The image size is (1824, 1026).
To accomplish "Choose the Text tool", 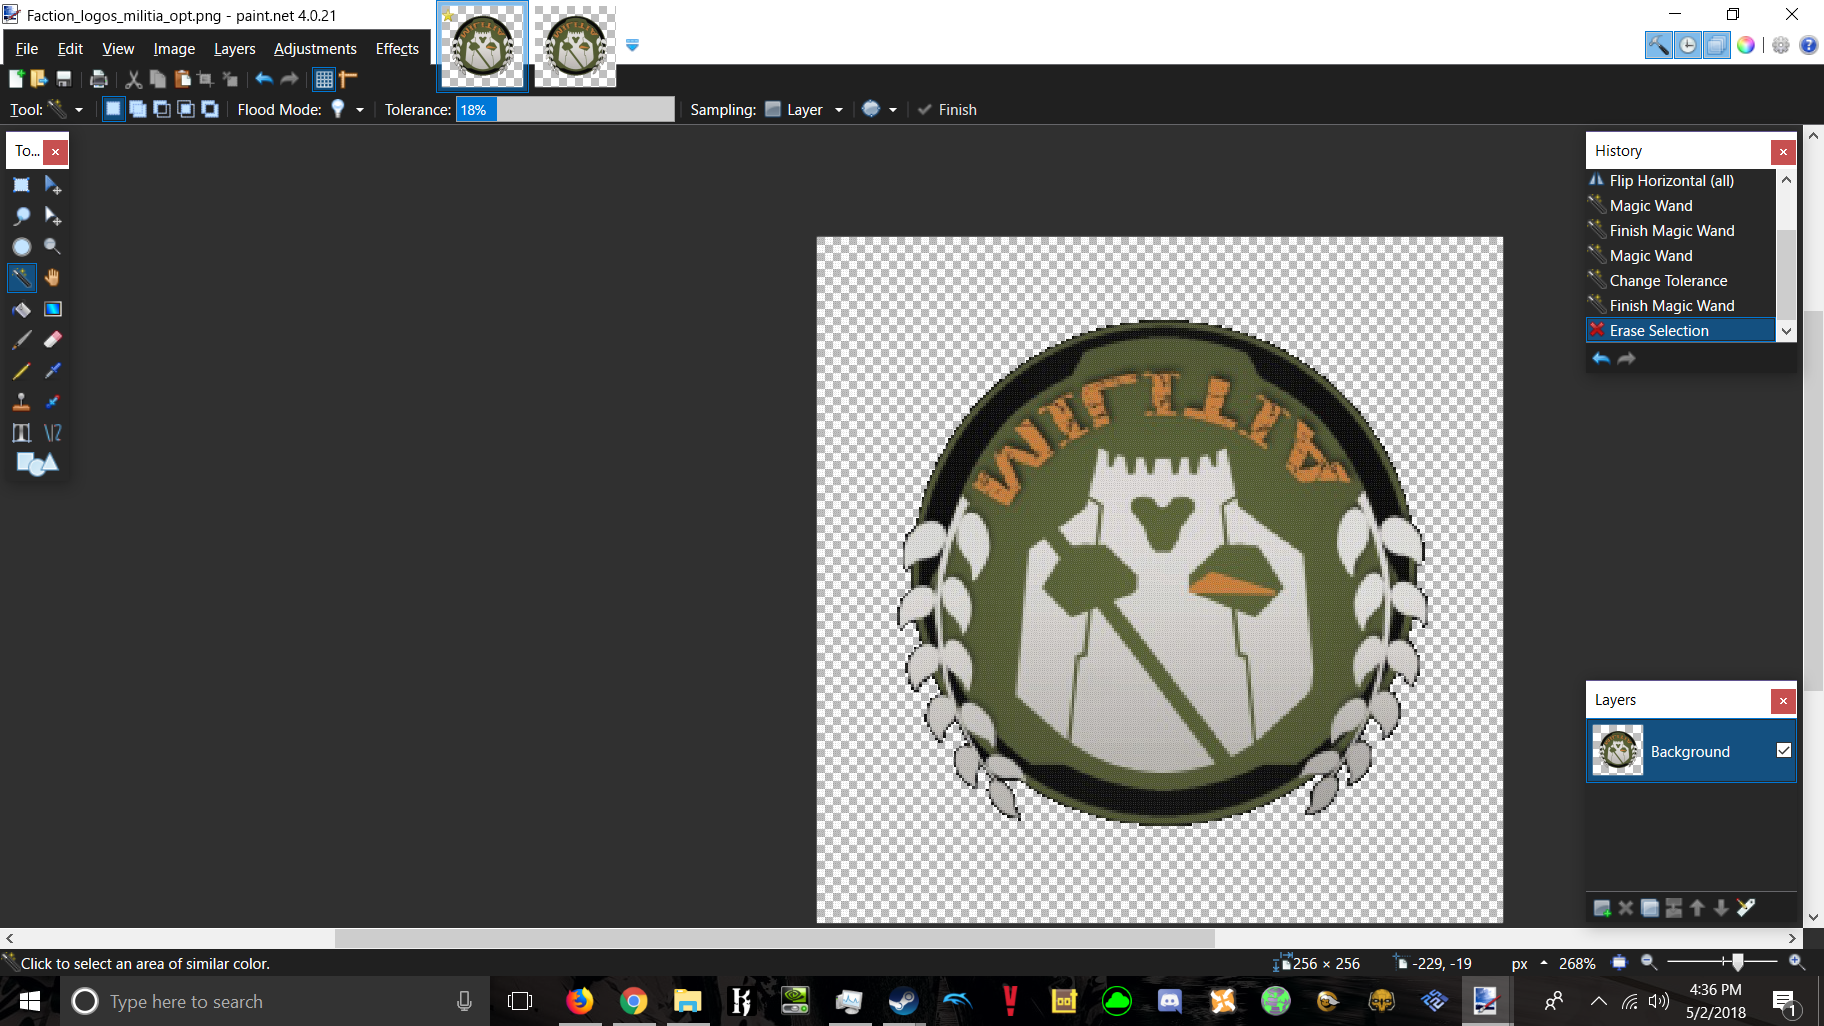I will tap(22, 432).
